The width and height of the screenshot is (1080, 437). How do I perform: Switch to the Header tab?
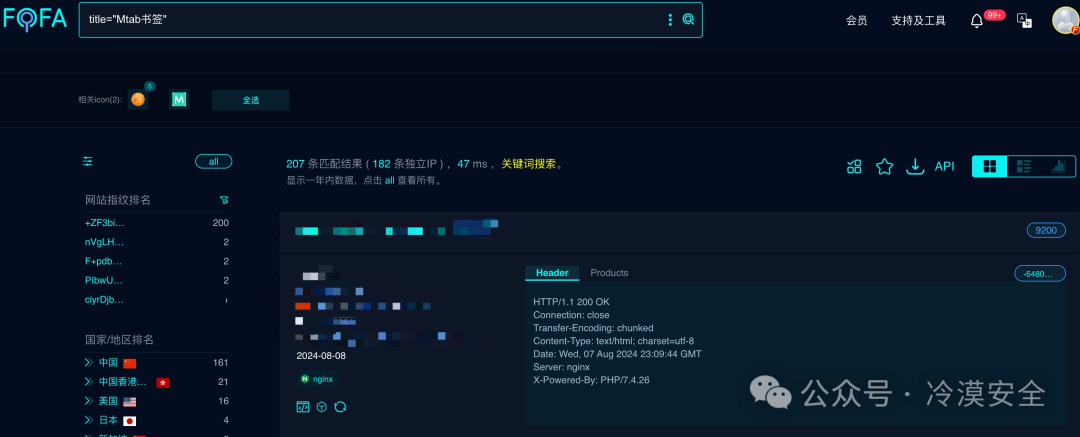[x=552, y=273]
